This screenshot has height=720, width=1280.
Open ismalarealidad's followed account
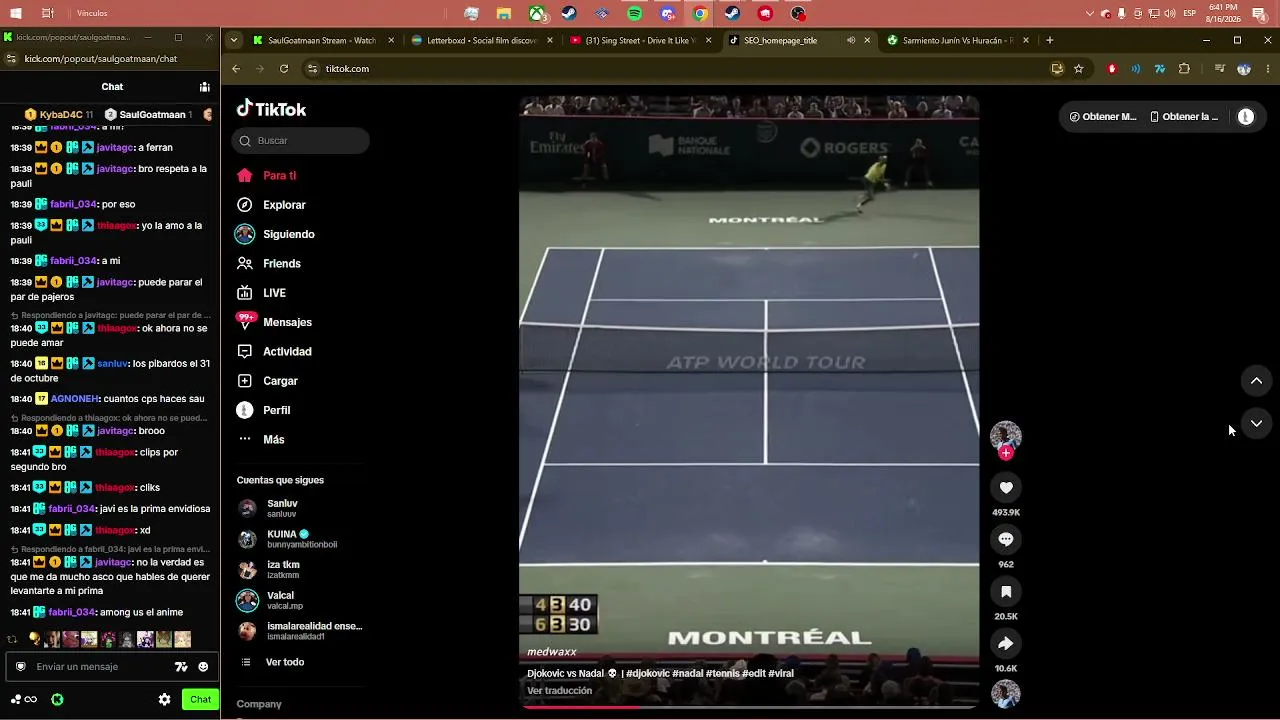(x=300, y=631)
